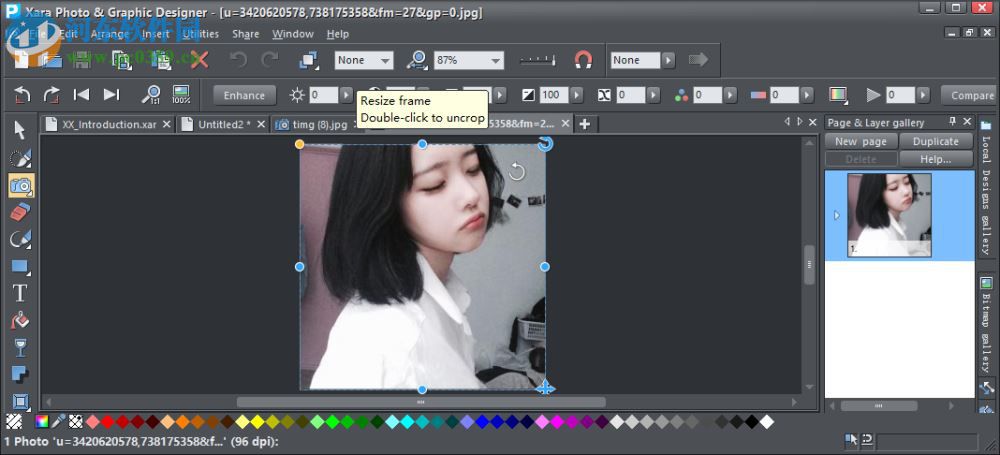The height and width of the screenshot is (455, 1000).
Task: Click the horizontal canvas scrollbar
Action: pyautogui.click(x=421, y=402)
